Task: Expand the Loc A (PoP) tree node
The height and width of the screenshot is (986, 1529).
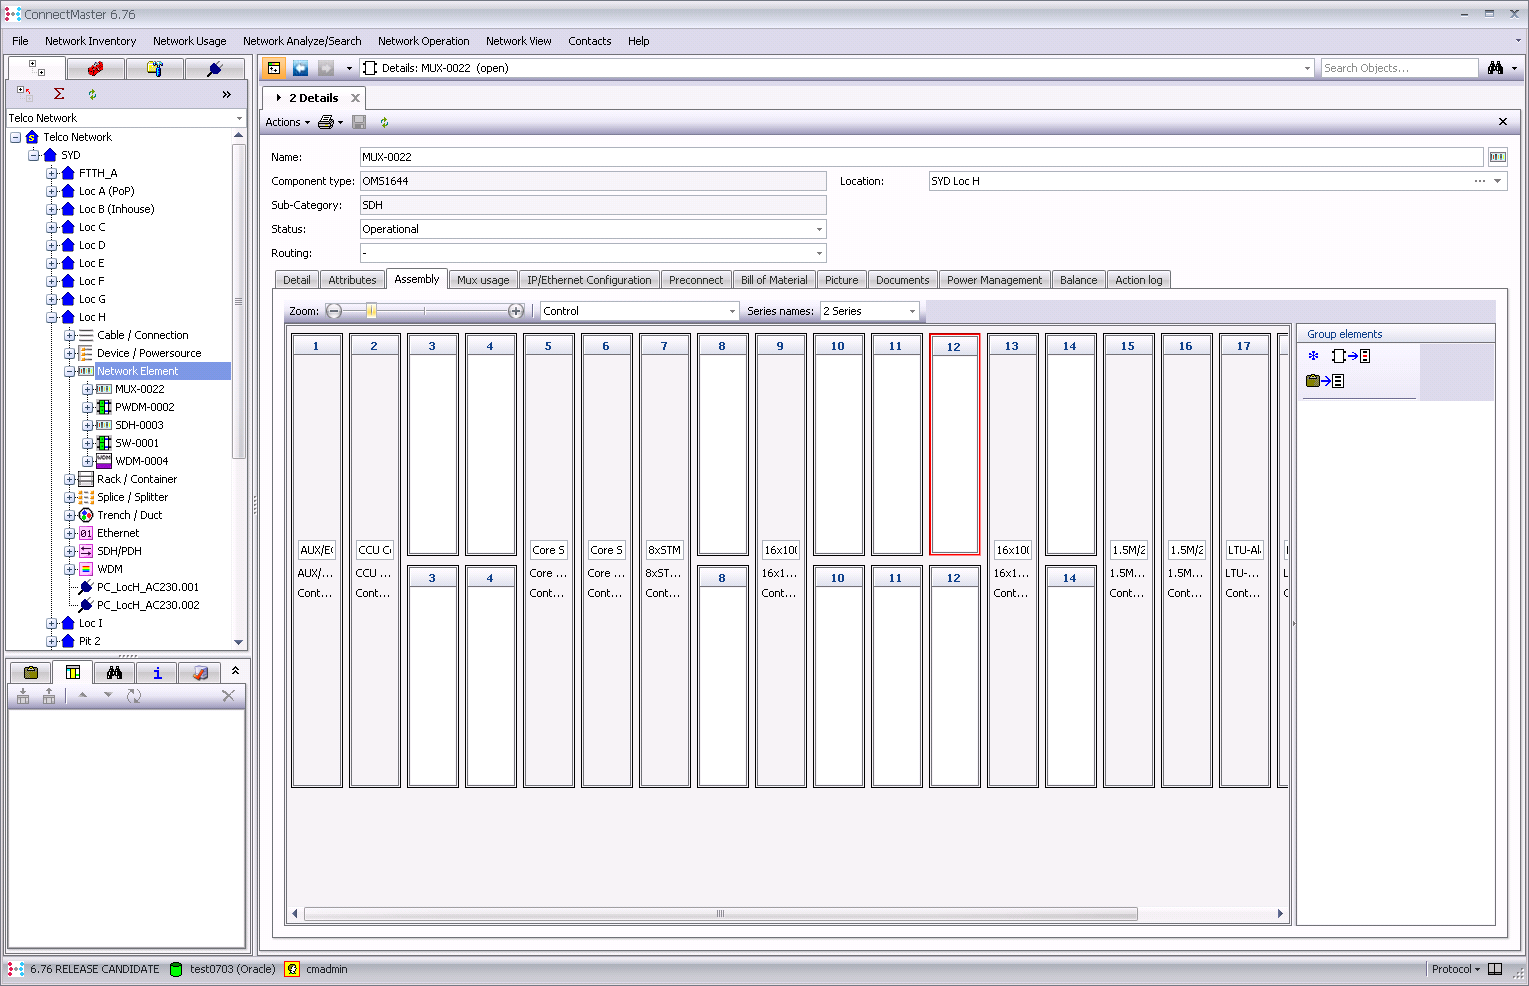Action: coord(52,191)
